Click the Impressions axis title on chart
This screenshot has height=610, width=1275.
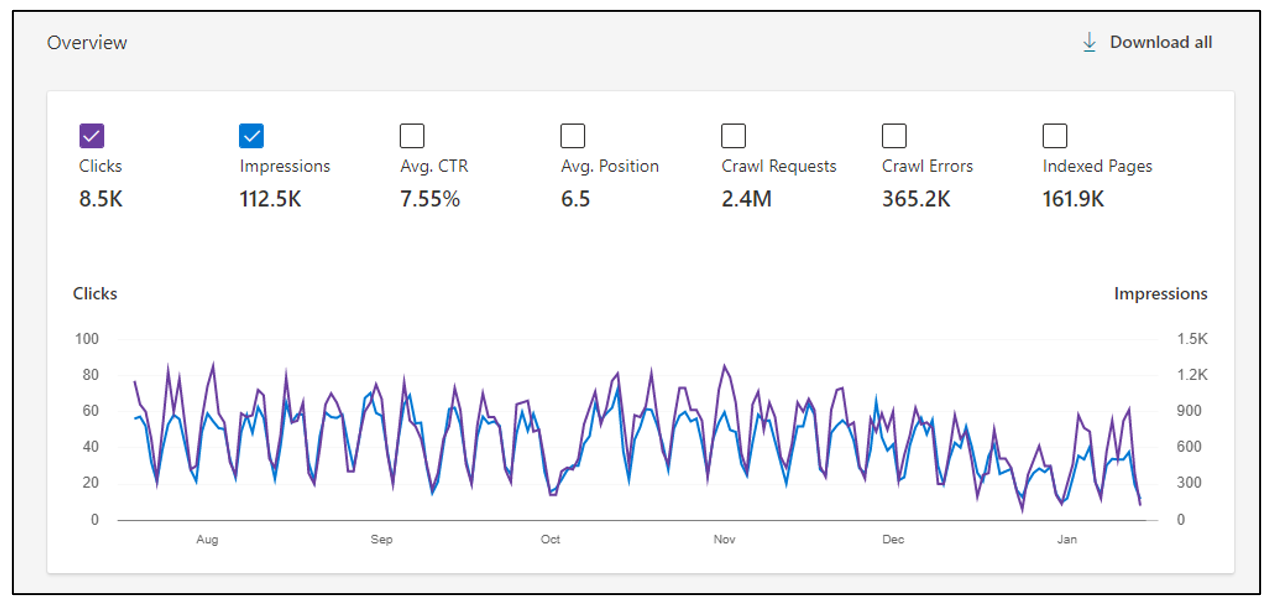click(x=1161, y=294)
